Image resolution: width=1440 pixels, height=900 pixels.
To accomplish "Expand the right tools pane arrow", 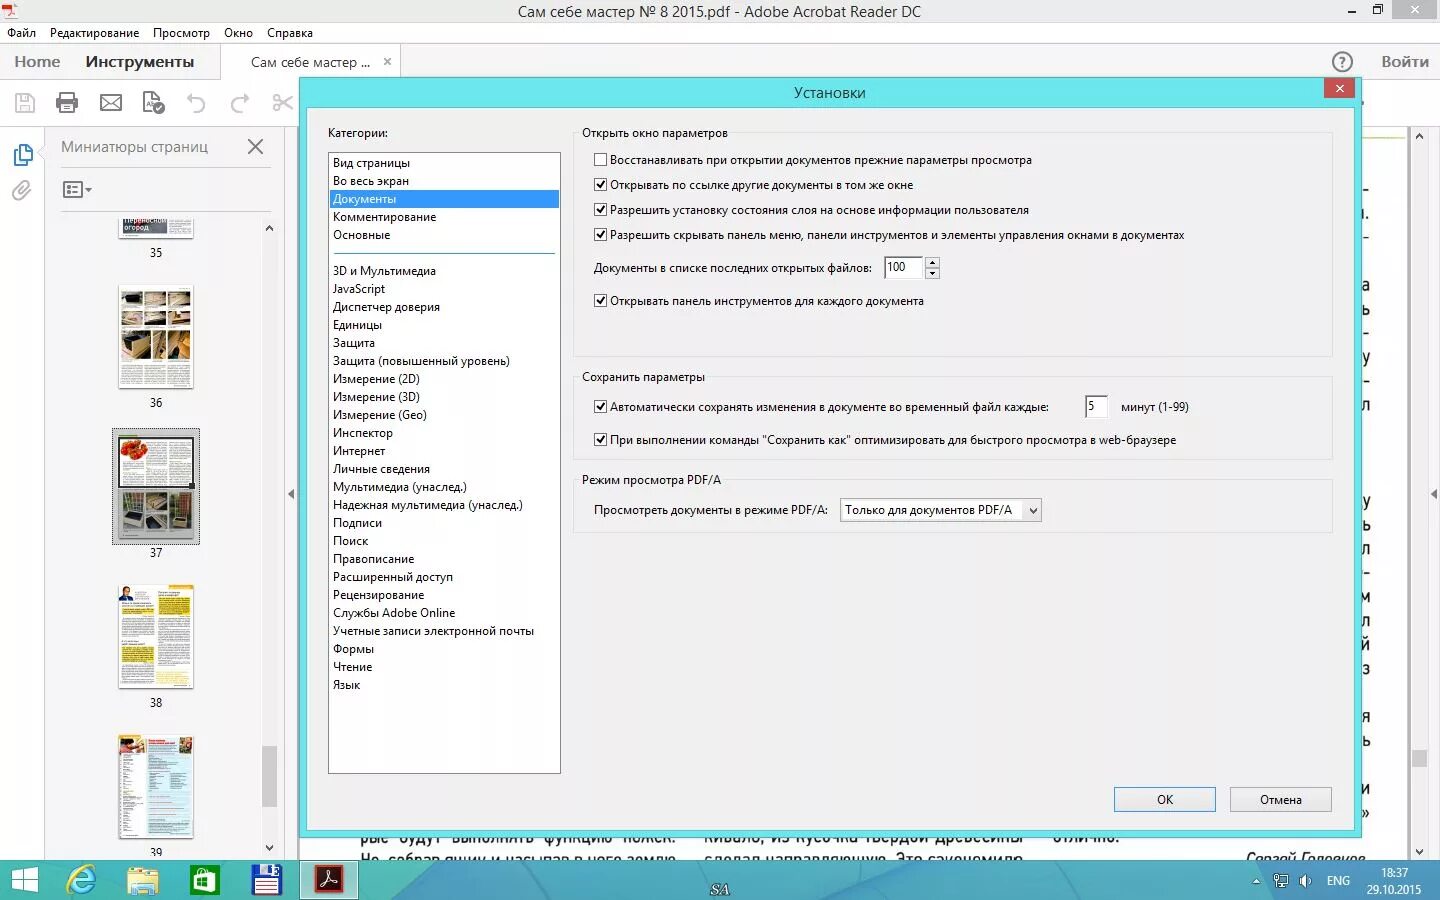I will tap(1434, 494).
